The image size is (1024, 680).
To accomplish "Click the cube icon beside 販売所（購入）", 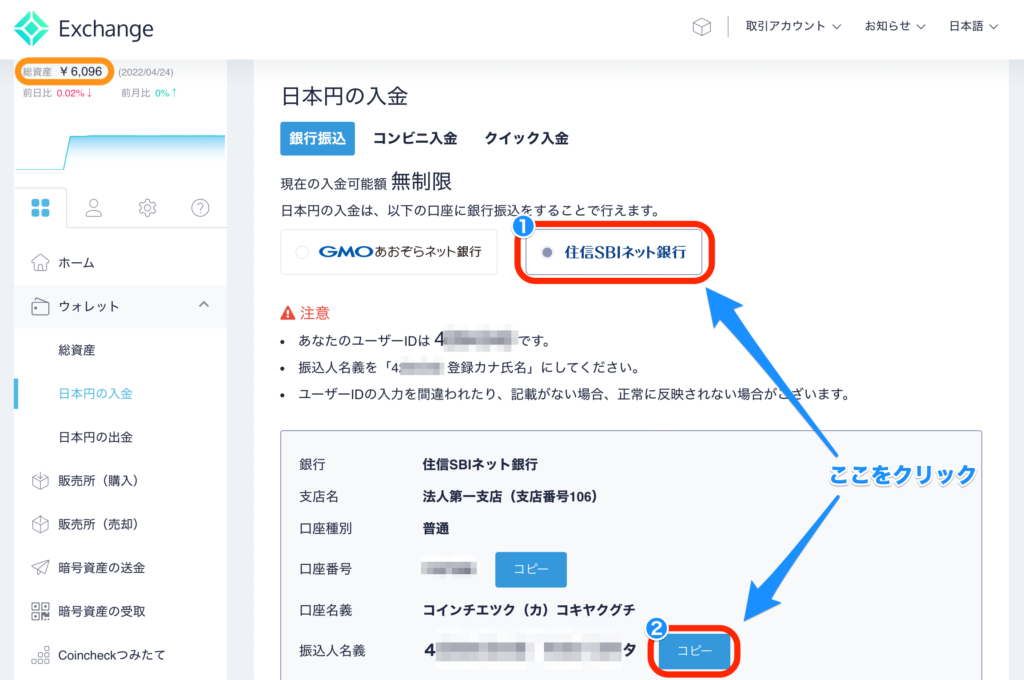I will click(x=40, y=481).
